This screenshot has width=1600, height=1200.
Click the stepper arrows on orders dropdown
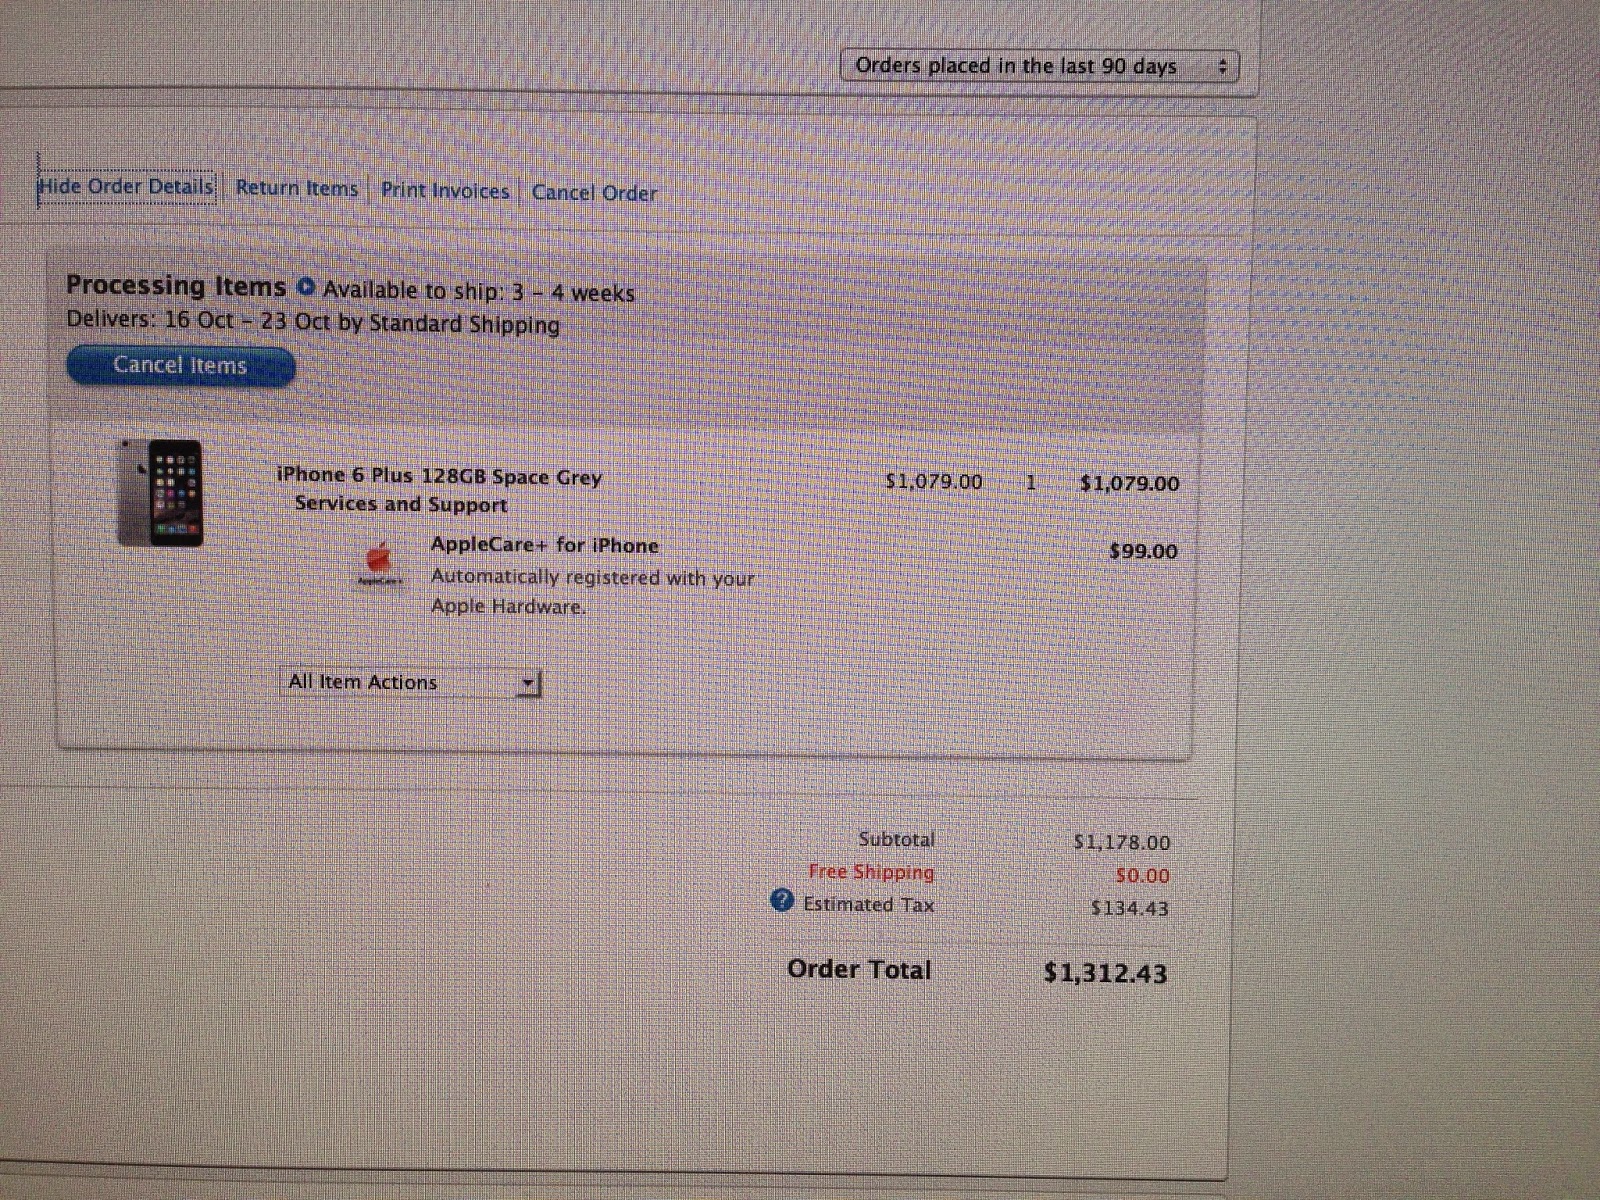click(1222, 67)
